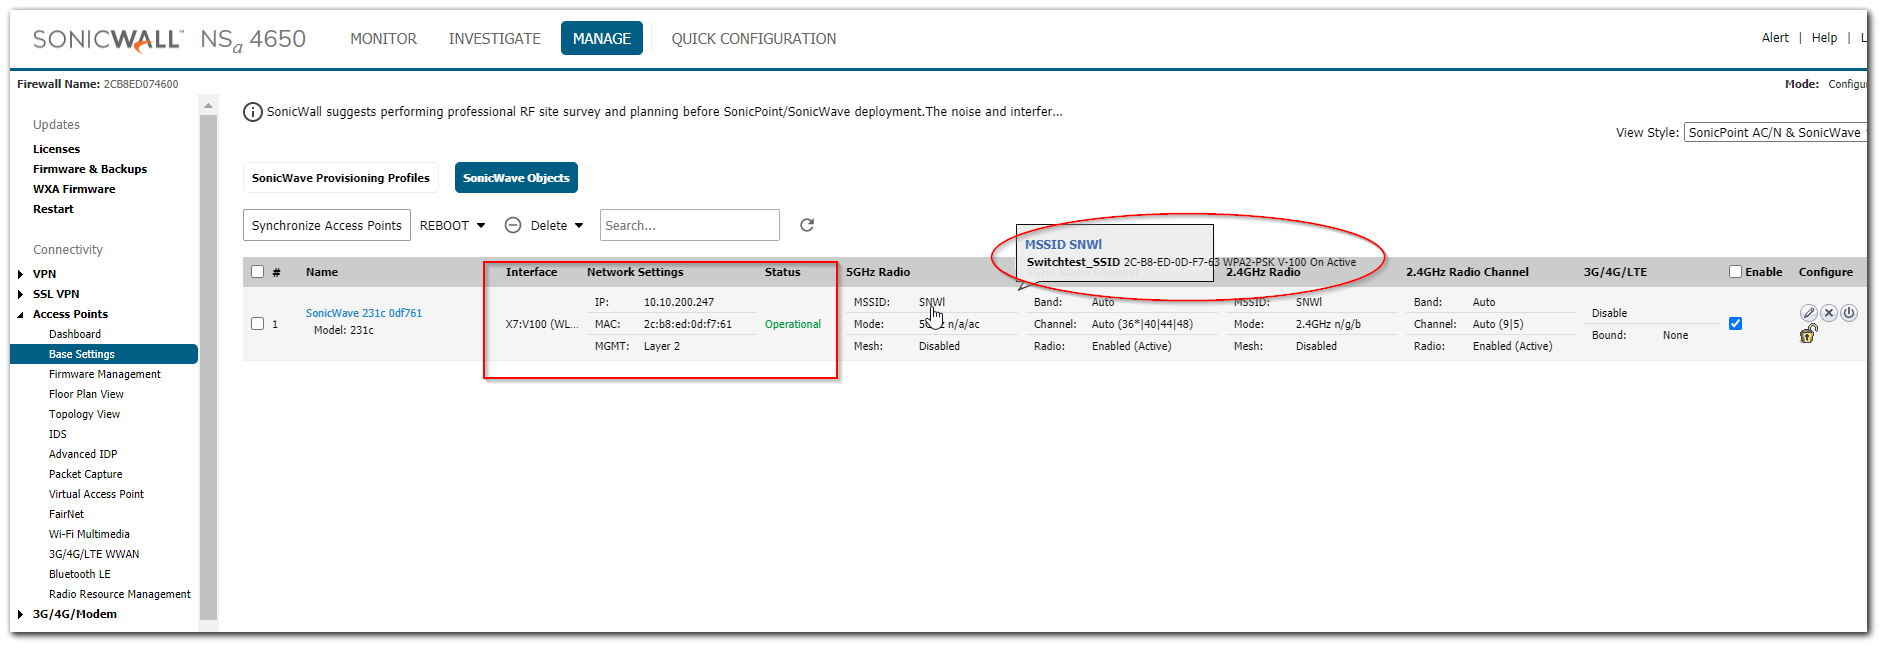Open the SonicWave 231c 0df761 link
The height and width of the screenshot is (650, 1885).
click(x=364, y=313)
